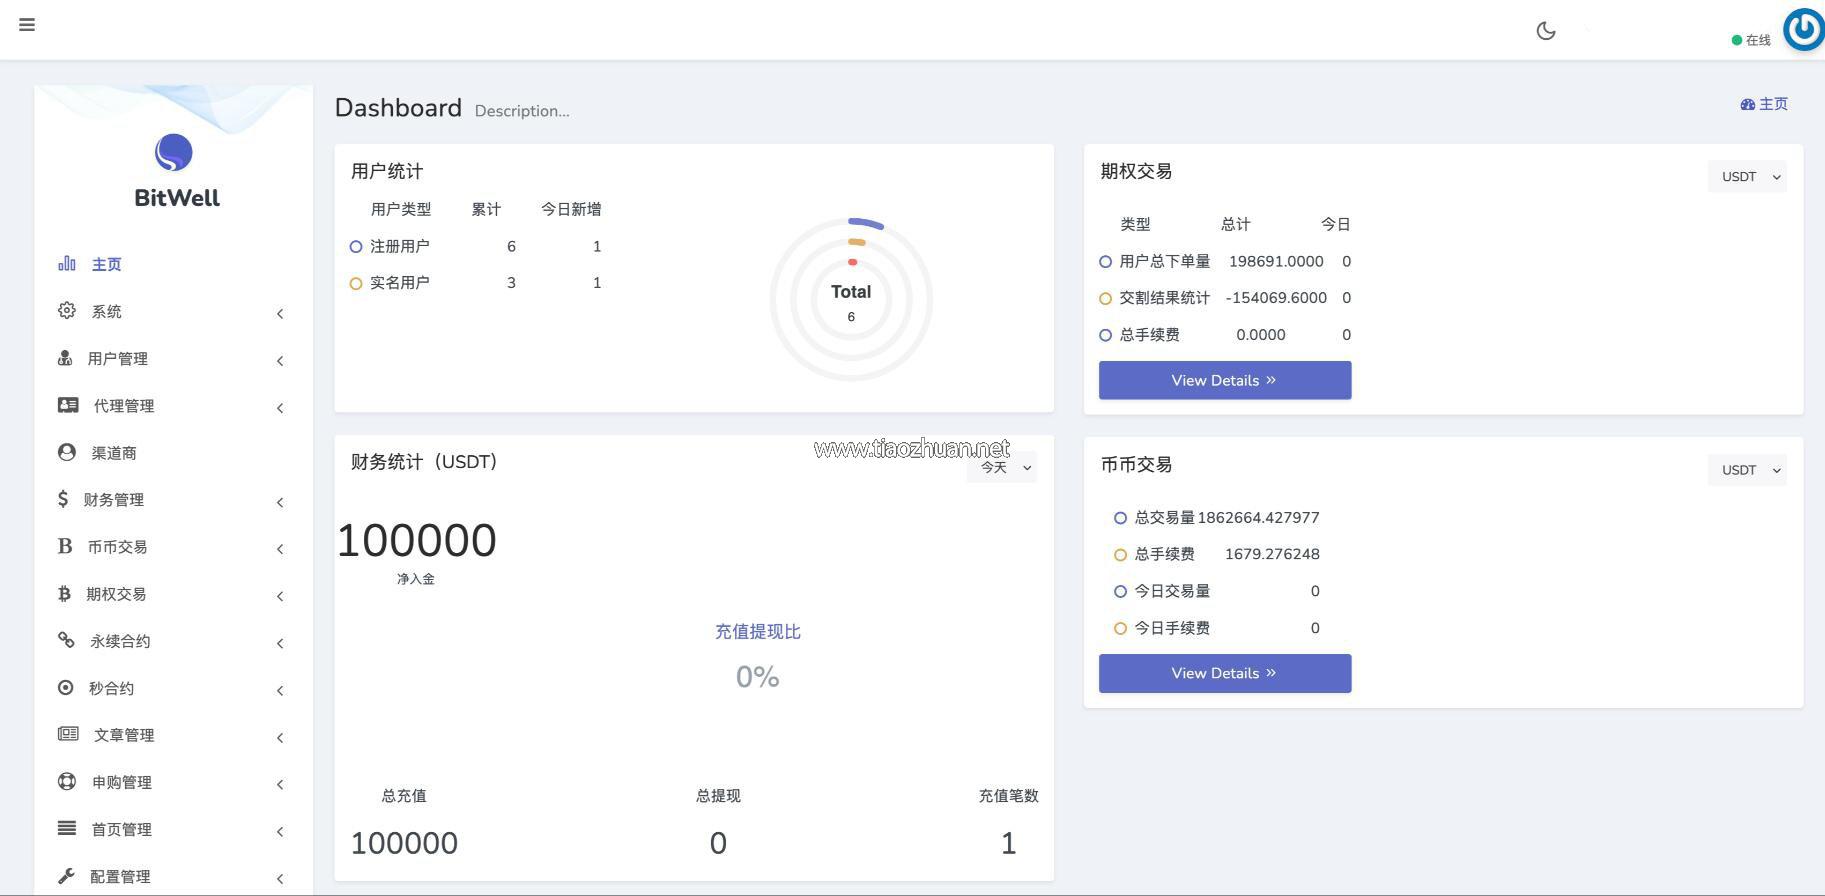Open 主页 in the sidebar

tap(107, 265)
